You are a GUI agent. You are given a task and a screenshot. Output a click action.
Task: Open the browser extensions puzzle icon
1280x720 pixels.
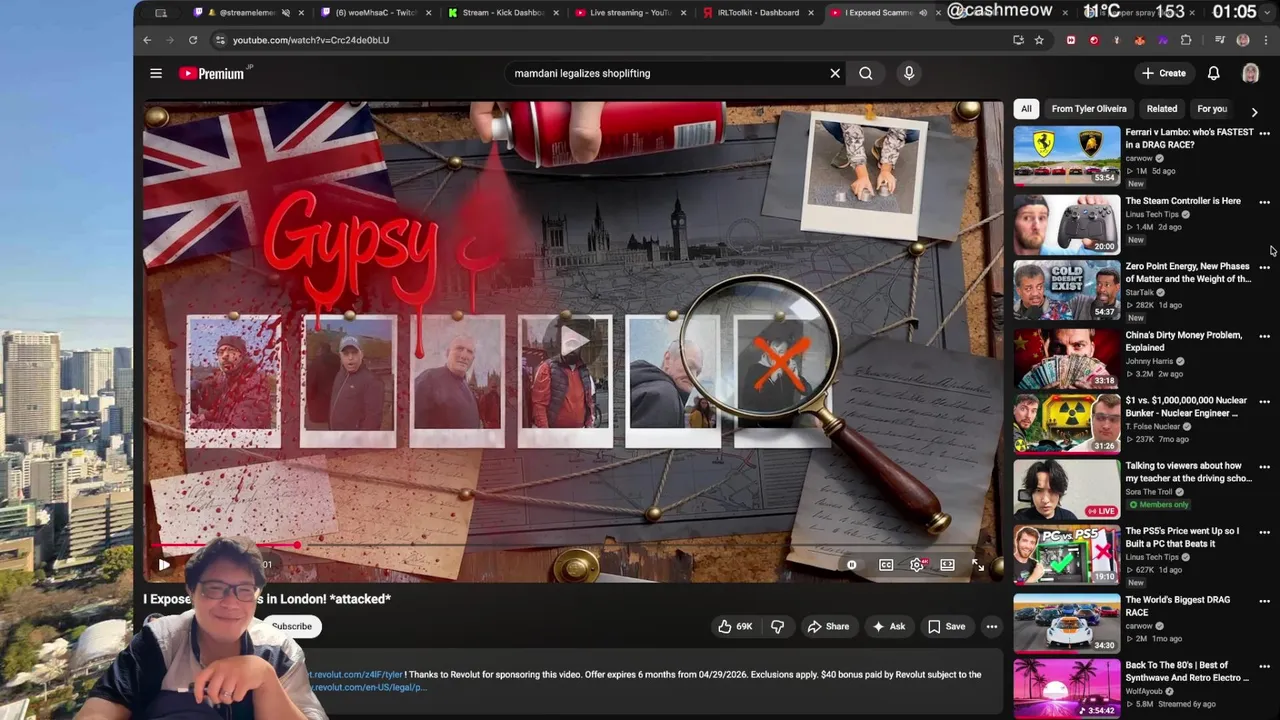pyautogui.click(x=1186, y=40)
